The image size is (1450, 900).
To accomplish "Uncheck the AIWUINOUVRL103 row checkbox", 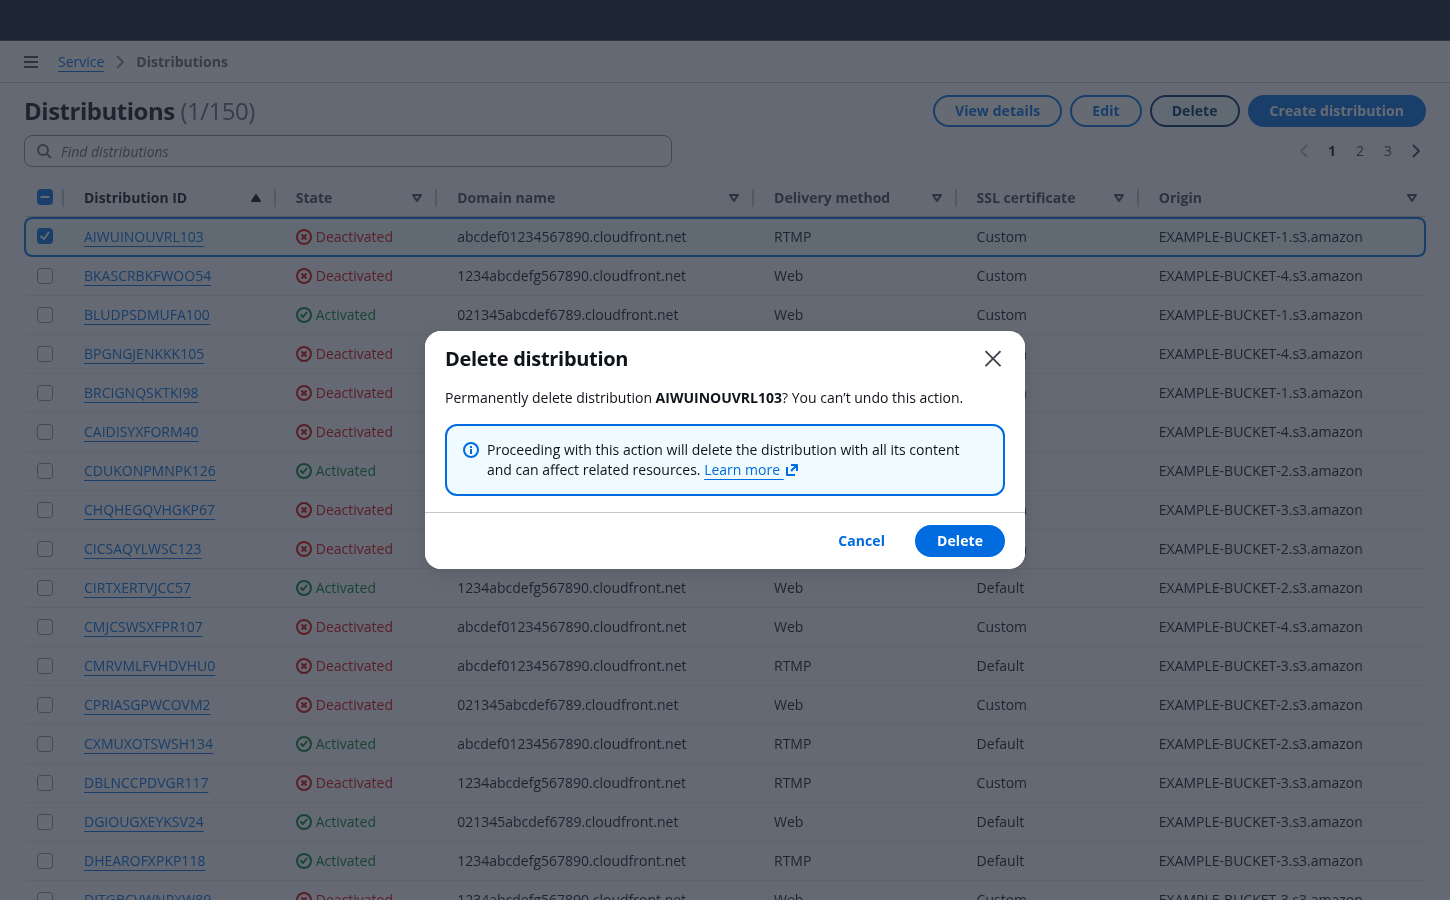I will click(45, 237).
